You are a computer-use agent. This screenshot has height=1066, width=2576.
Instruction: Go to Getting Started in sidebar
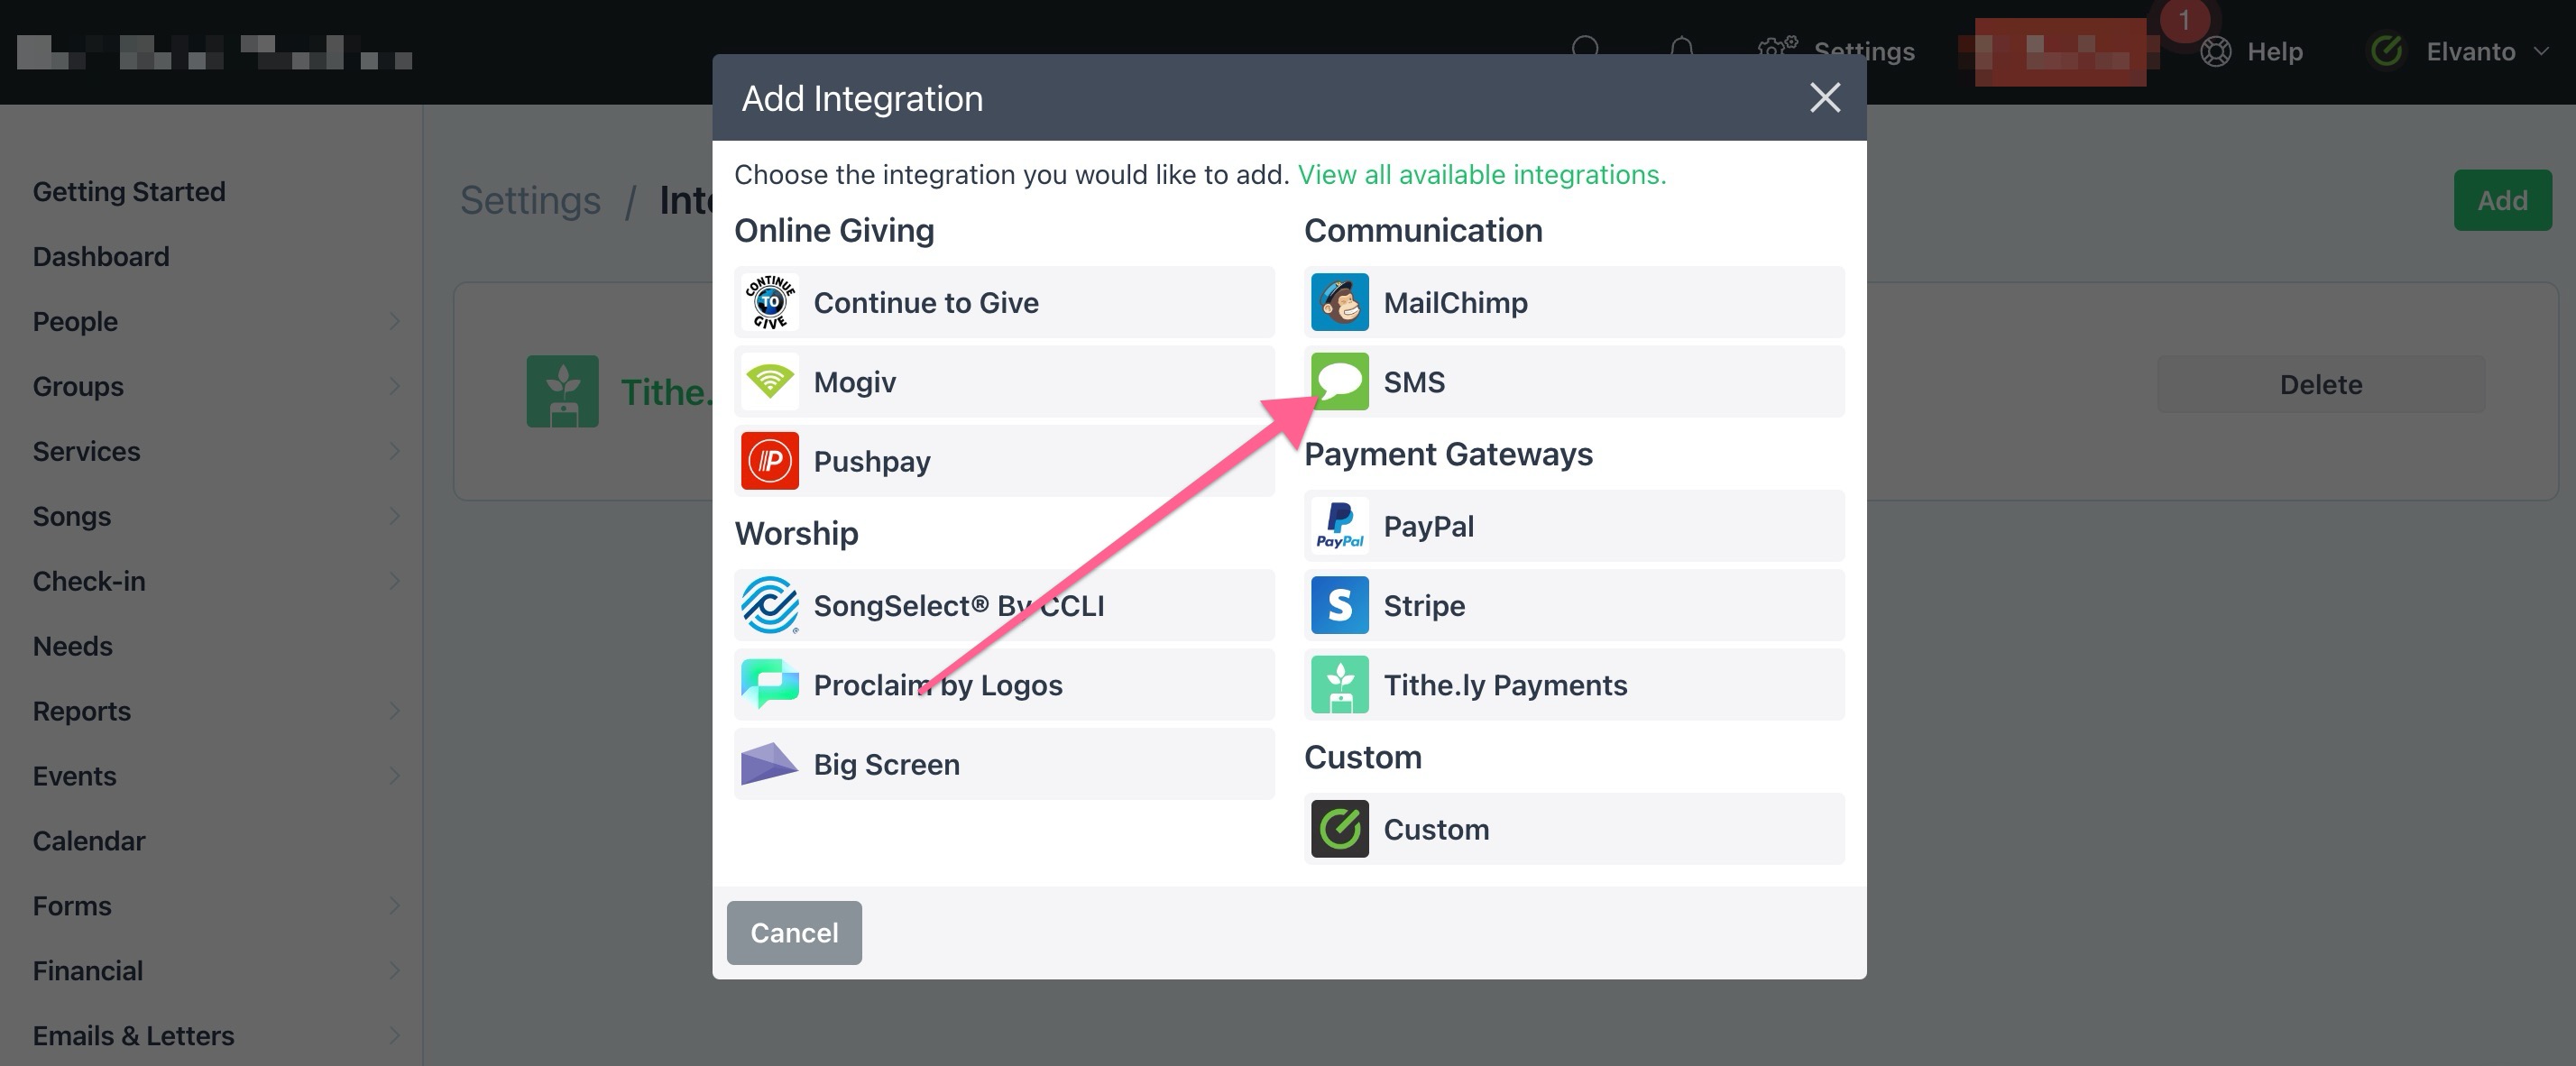coord(129,192)
